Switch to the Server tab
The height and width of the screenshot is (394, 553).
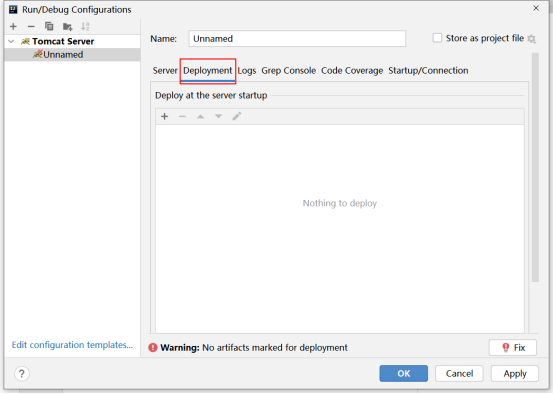165,71
